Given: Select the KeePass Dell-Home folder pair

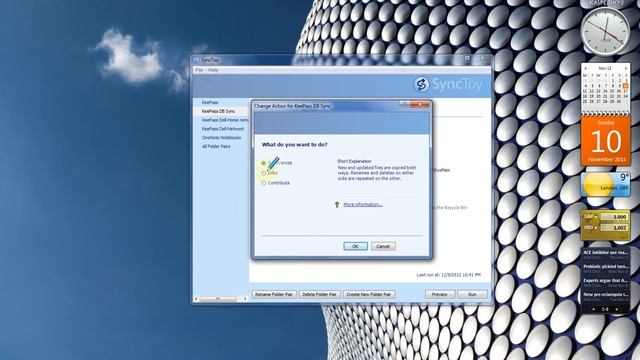Looking at the screenshot, I should pyautogui.click(x=224, y=120).
